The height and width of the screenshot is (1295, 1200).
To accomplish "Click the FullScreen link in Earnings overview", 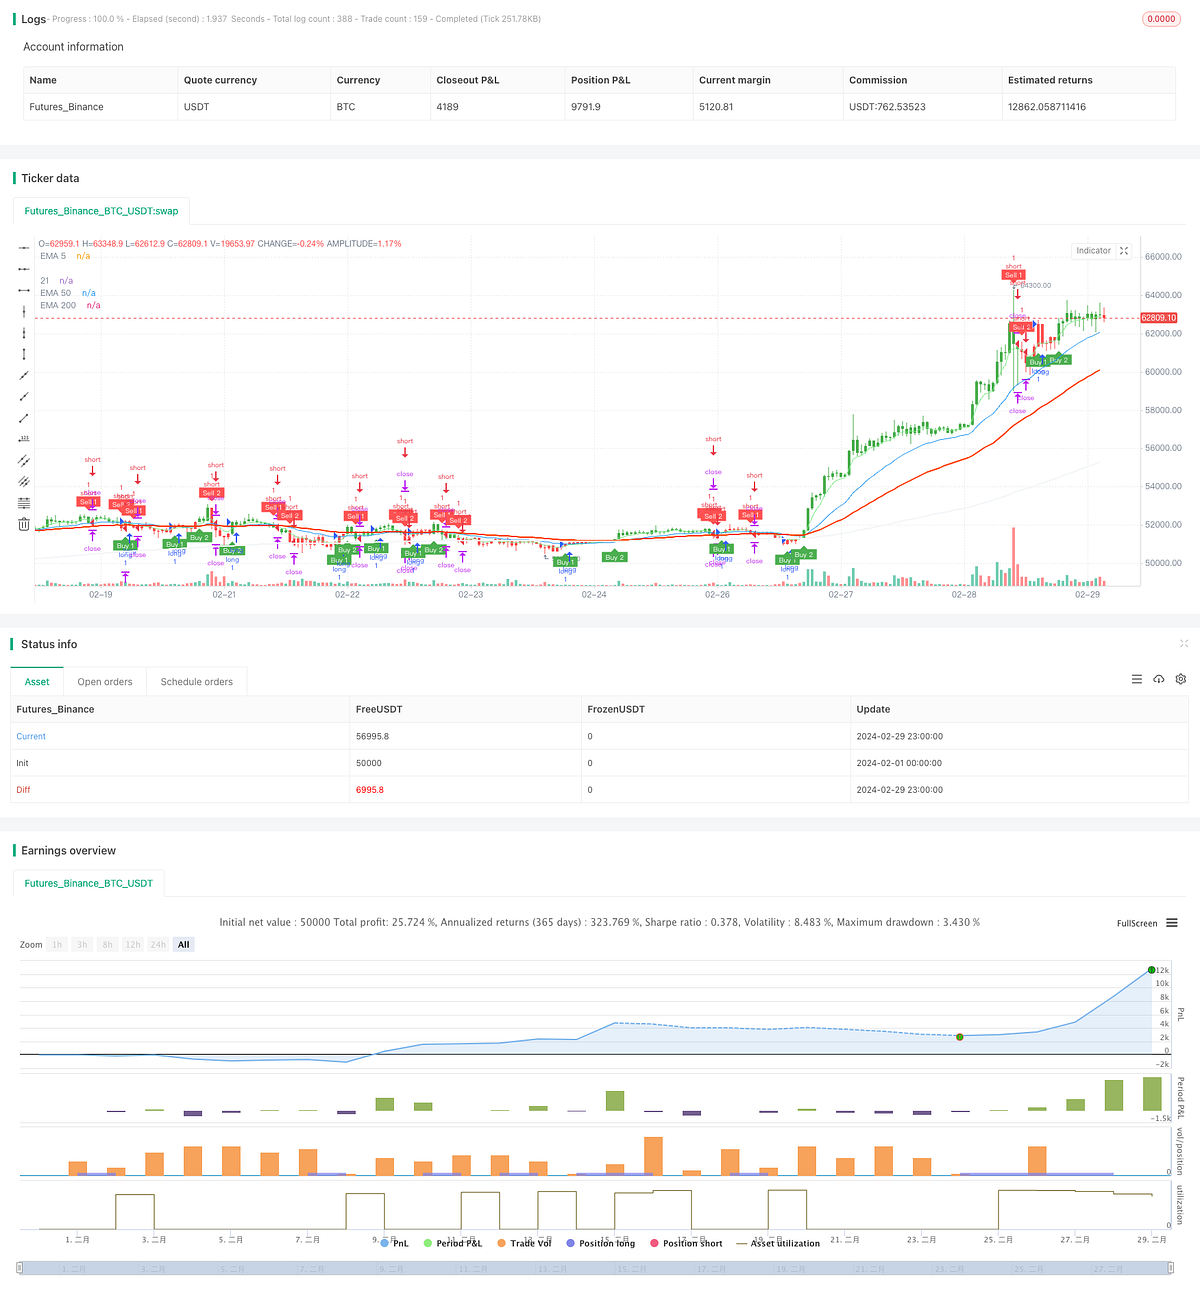I will pyautogui.click(x=1135, y=923).
